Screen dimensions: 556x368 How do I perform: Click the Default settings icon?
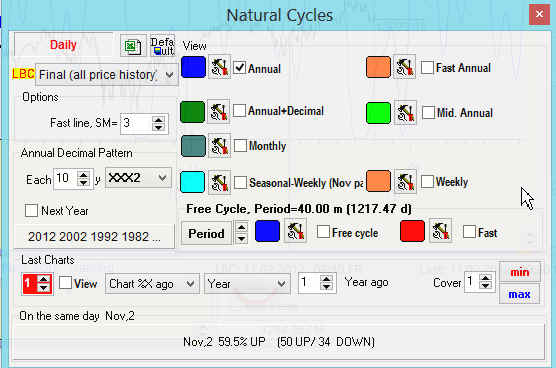162,46
